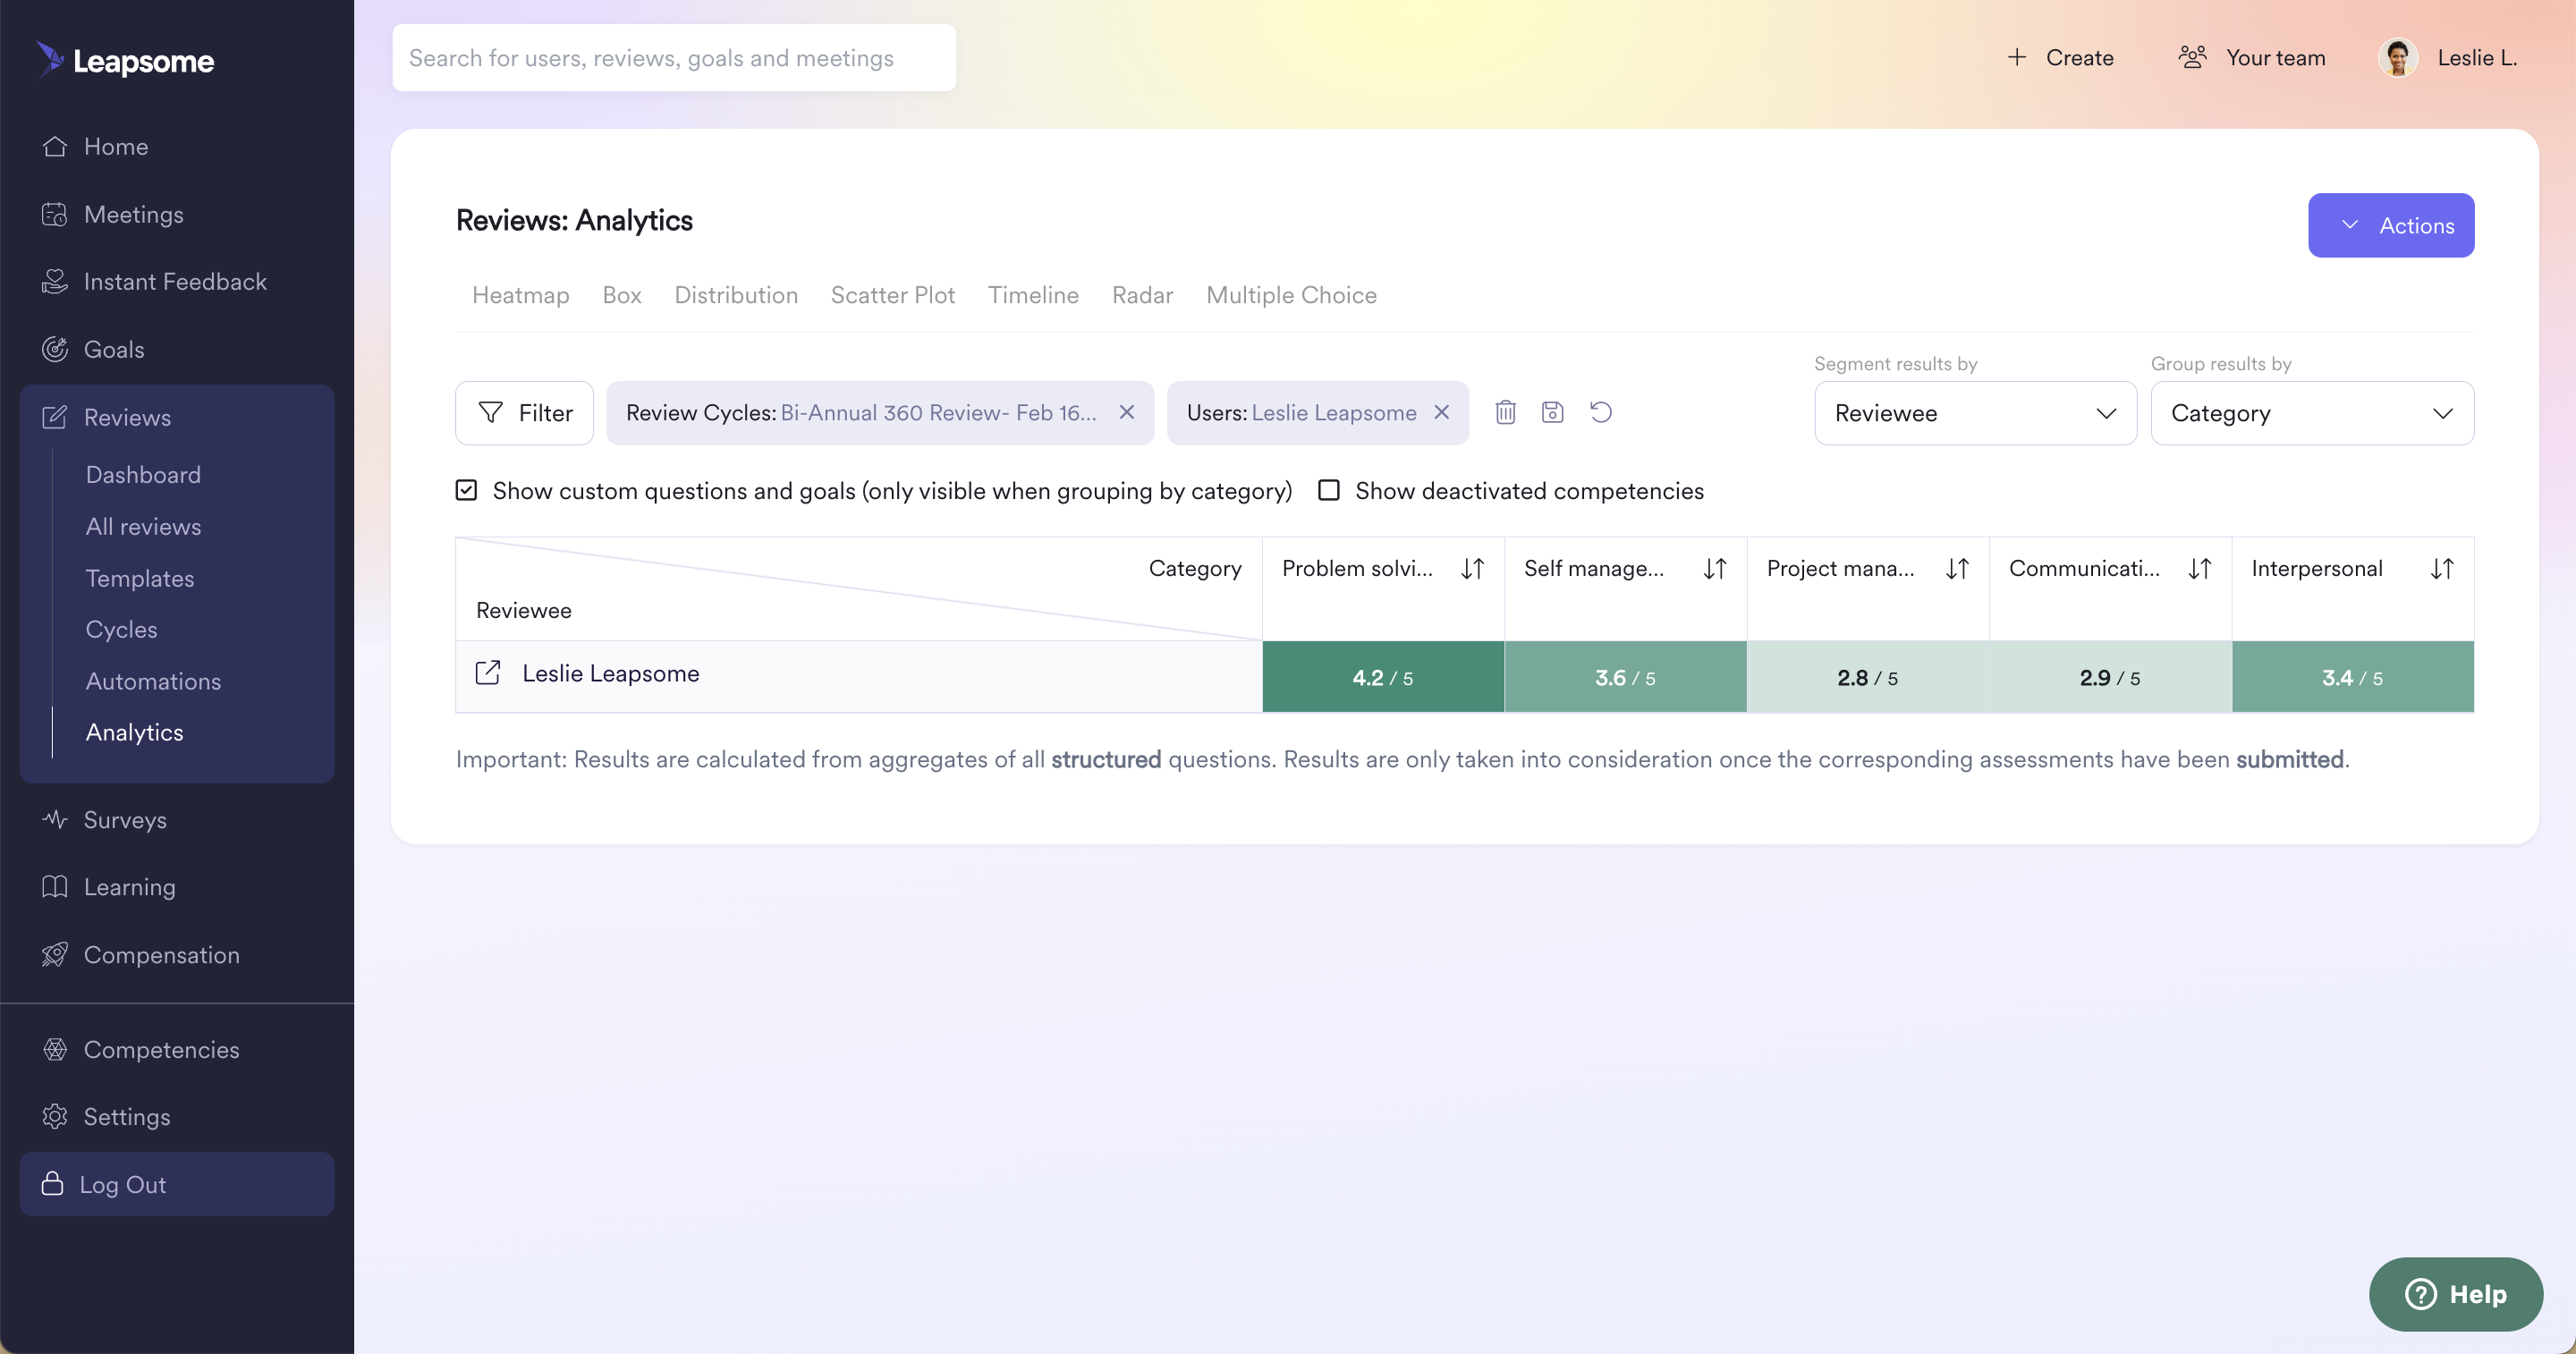This screenshot has height=1354, width=2576.
Task: Click the 3.4 / 5 heatmap cell
Action: 2352,677
